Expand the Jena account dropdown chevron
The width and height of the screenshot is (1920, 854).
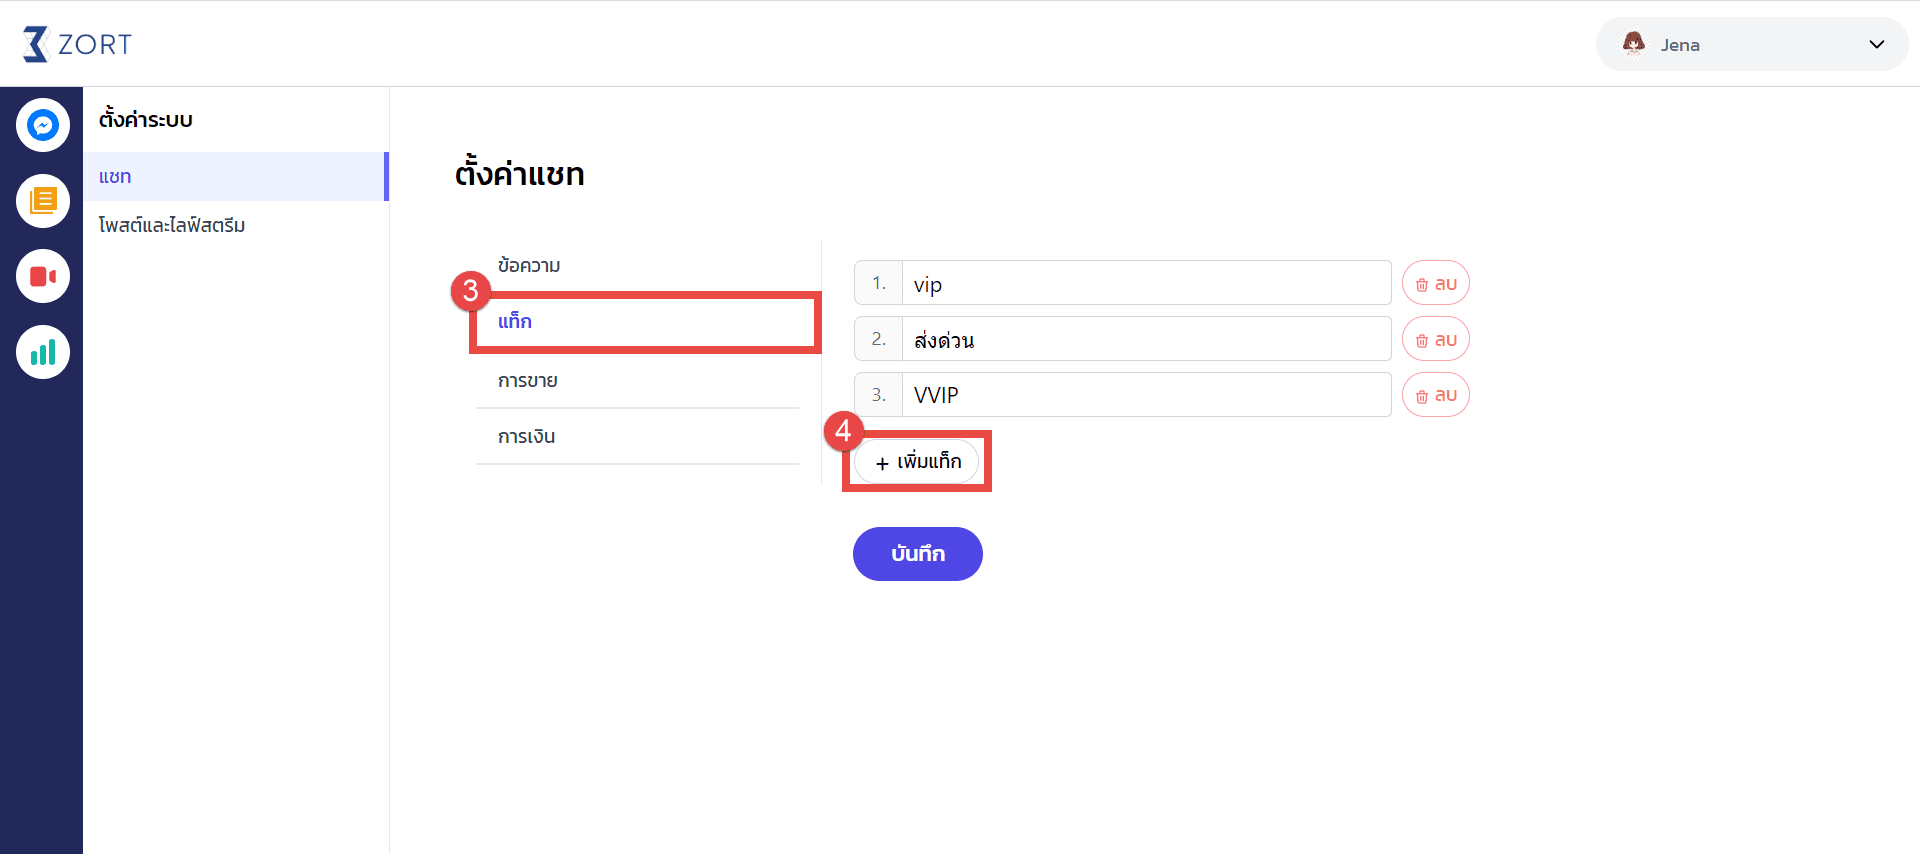coord(1876,44)
